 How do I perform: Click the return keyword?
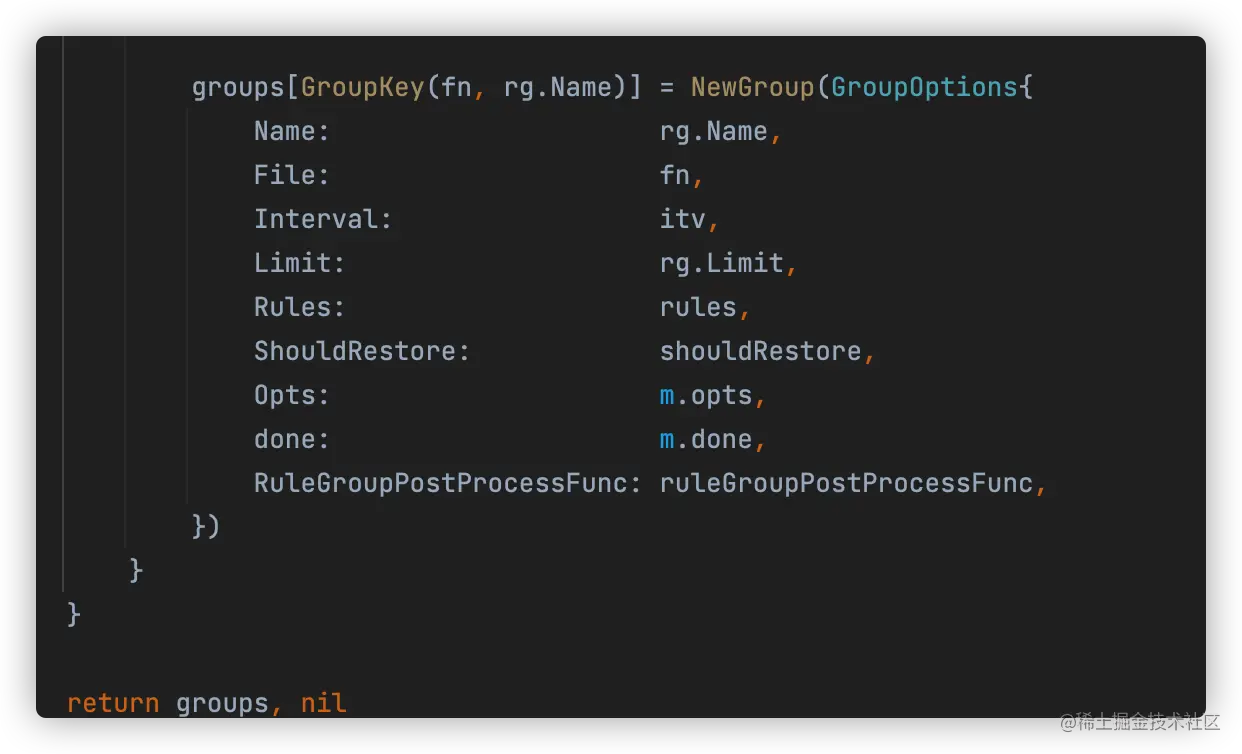click(x=113, y=703)
